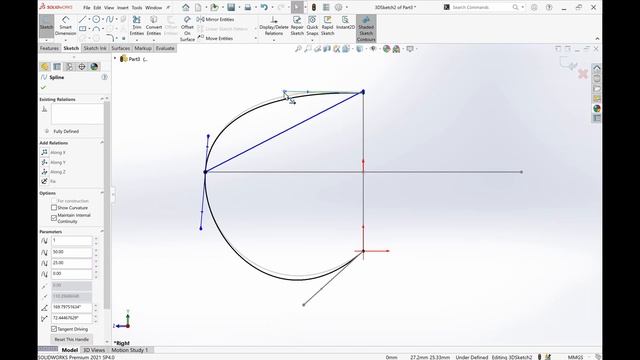Select the Smart Dimension tool
The width and height of the screenshot is (640, 360).
click(x=65, y=26)
